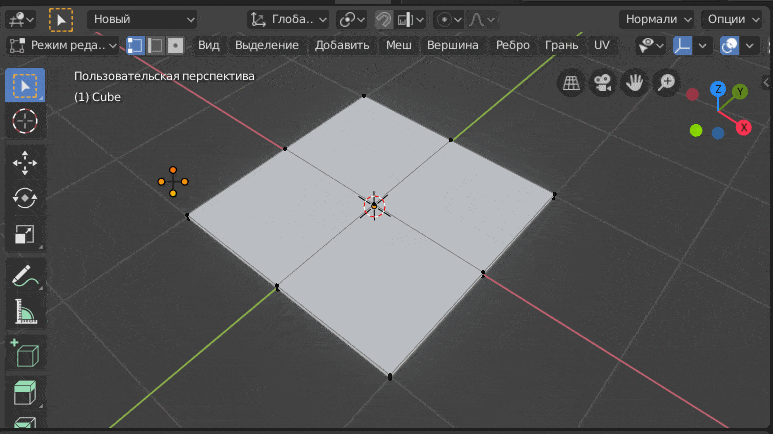773x434 pixels.
Task: Open proportional falloff curve dropdown
Action: click(482, 20)
